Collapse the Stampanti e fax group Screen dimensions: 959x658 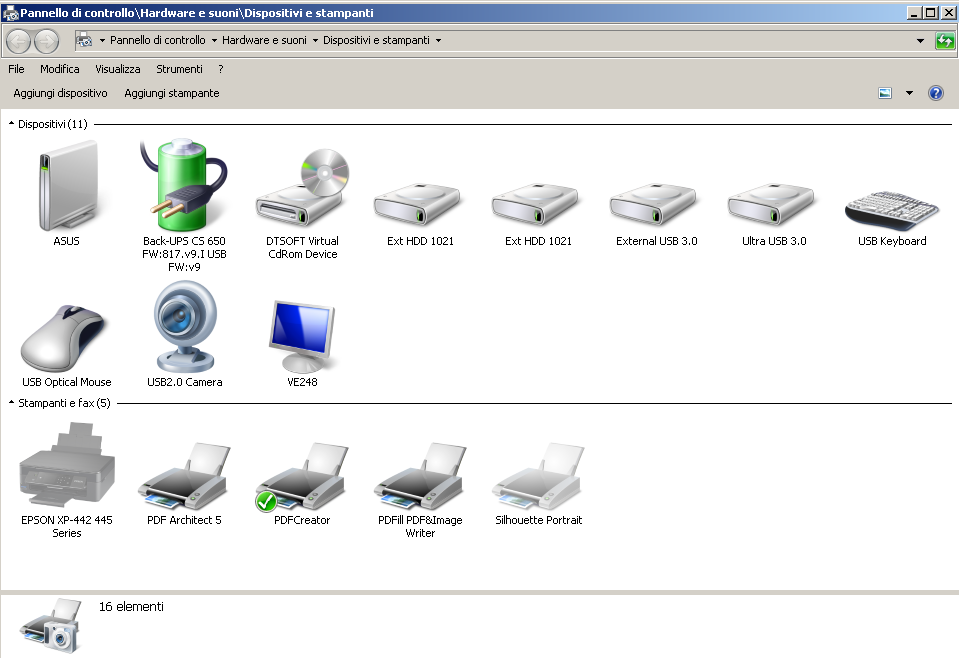(x=11, y=403)
